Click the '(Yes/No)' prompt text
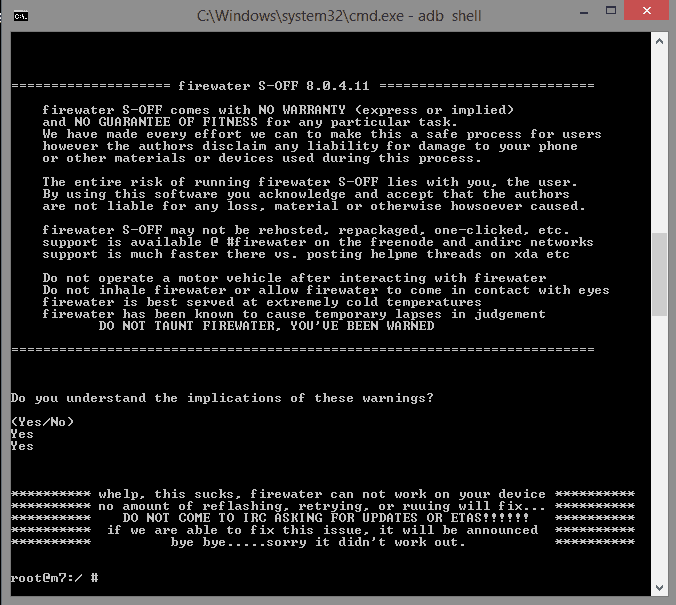 click(x=42, y=422)
